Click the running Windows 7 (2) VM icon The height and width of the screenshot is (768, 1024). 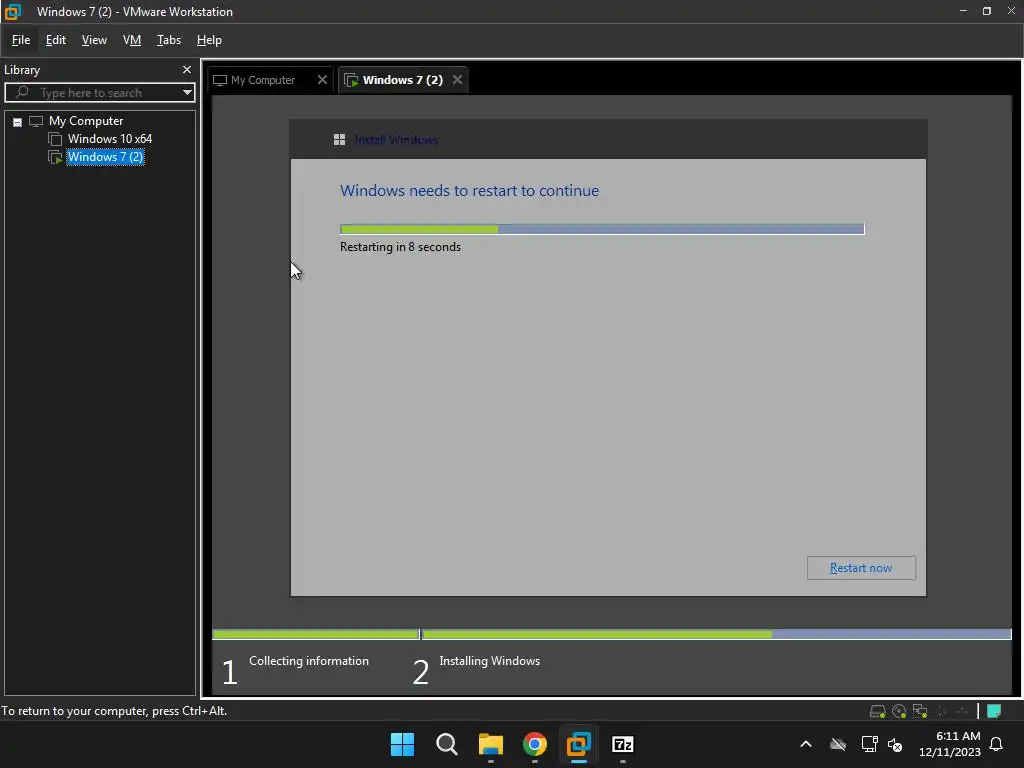coord(56,157)
